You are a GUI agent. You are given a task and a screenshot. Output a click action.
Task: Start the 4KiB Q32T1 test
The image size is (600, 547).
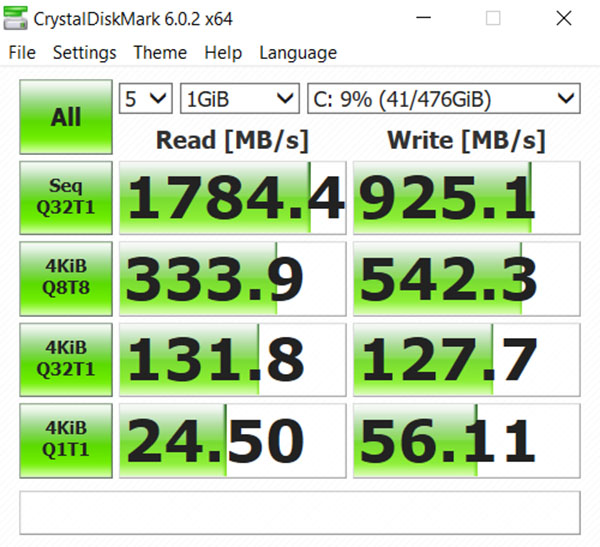(66, 359)
